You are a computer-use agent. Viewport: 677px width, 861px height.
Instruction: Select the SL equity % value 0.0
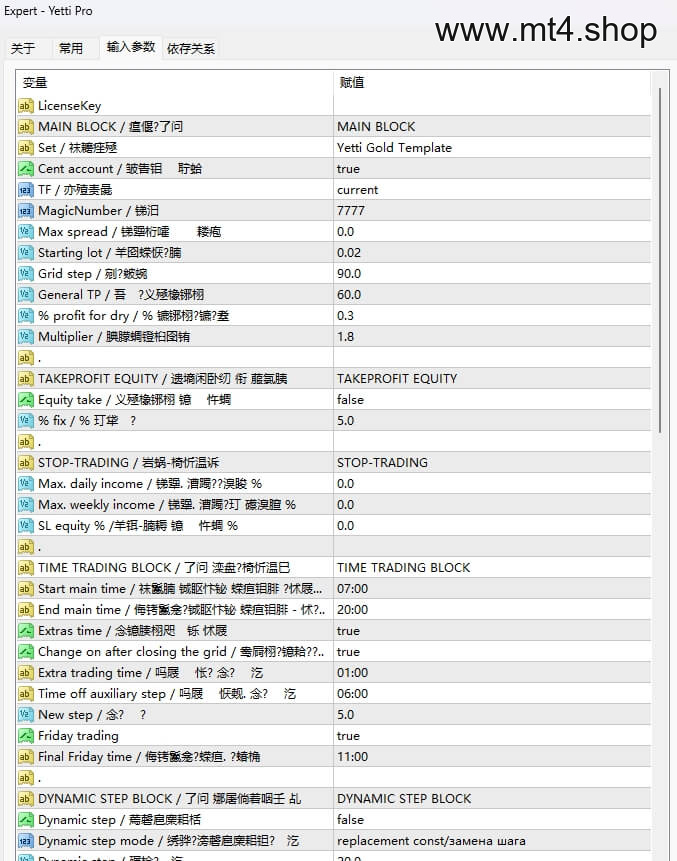[491, 525]
